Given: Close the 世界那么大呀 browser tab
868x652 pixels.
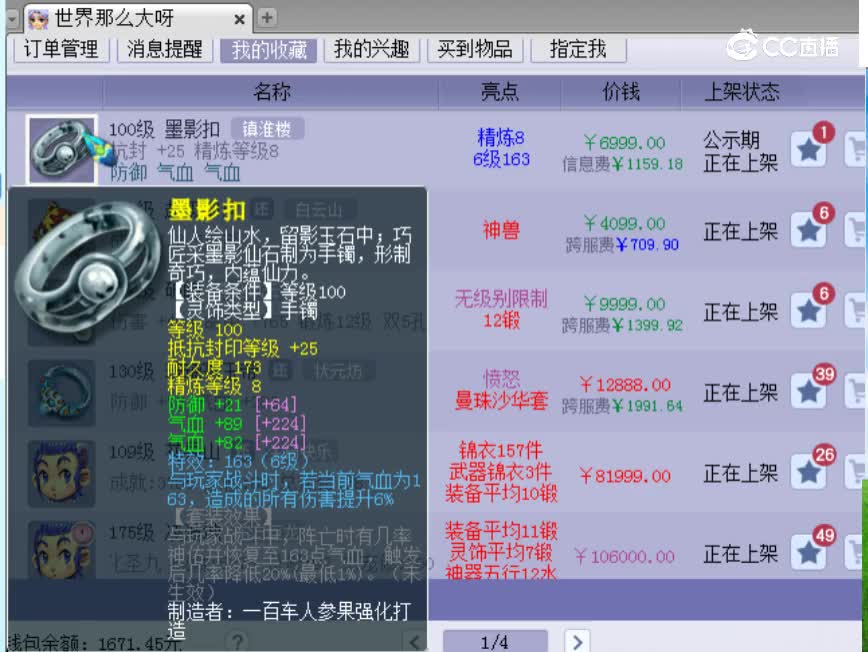Looking at the screenshot, I should pos(239,20).
